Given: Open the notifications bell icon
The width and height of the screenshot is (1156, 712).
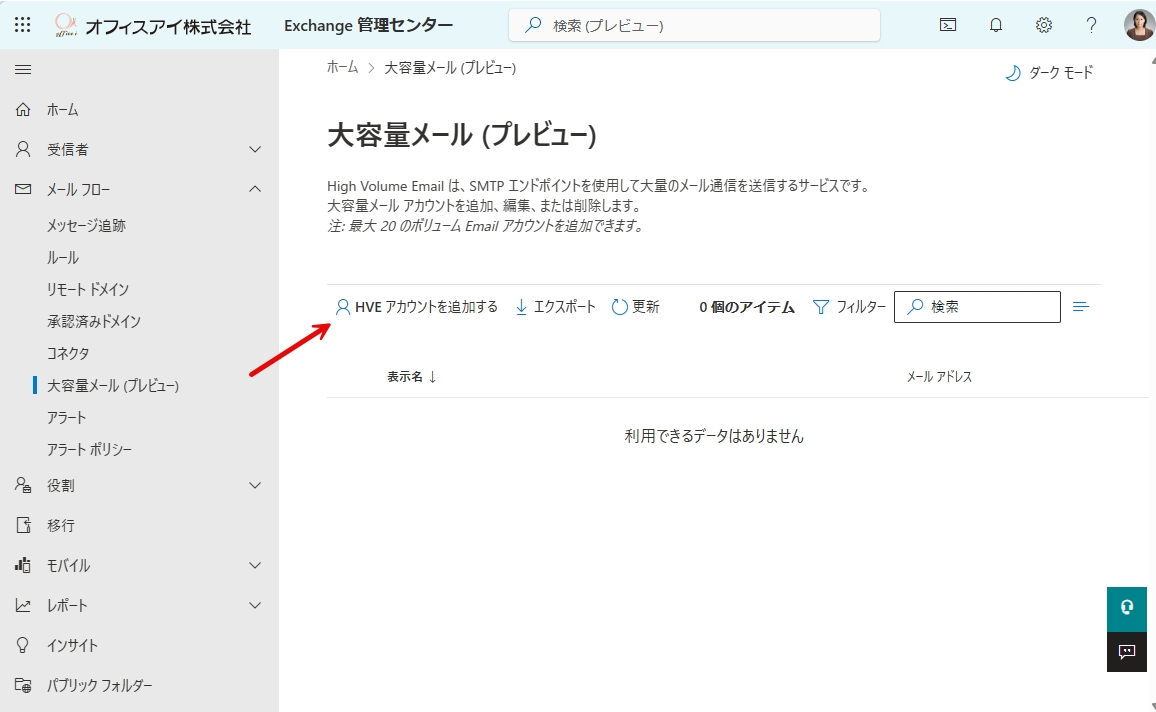Looking at the screenshot, I should (x=996, y=25).
